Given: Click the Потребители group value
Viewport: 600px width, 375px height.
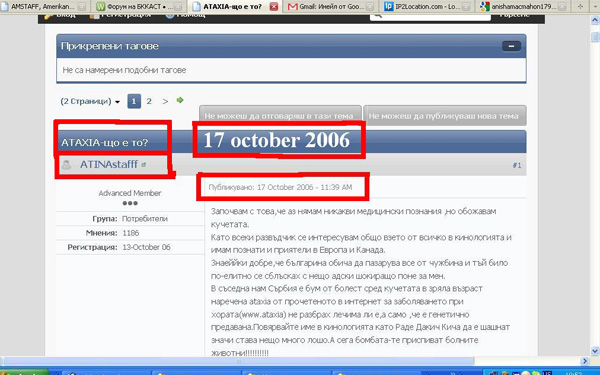Looking at the screenshot, I should point(145,219).
